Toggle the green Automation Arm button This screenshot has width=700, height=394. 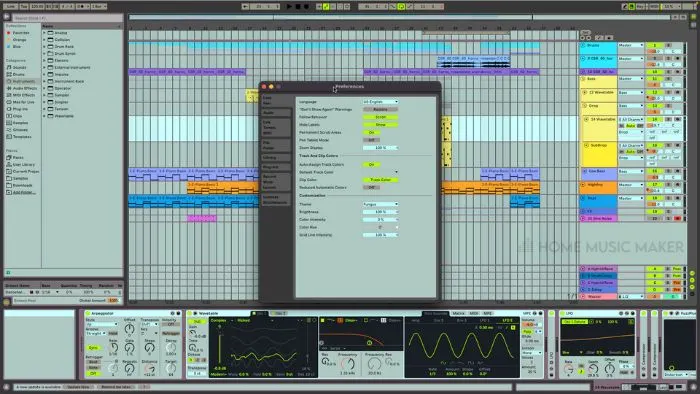[326, 7]
